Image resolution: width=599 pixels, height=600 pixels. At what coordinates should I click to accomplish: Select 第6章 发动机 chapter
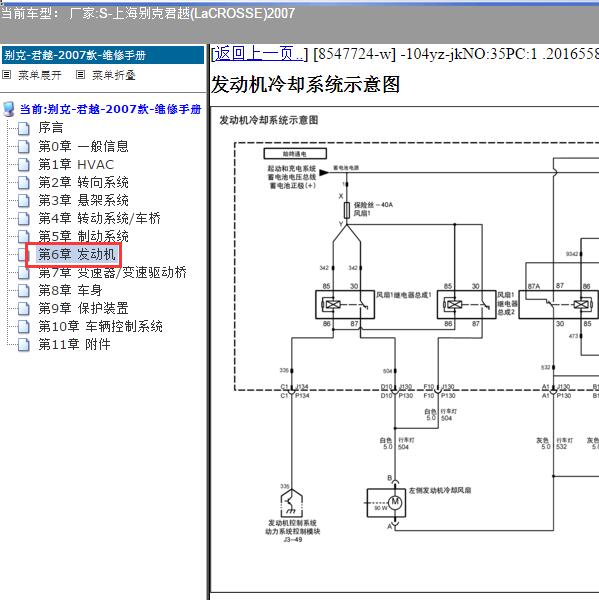coord(77,254)
